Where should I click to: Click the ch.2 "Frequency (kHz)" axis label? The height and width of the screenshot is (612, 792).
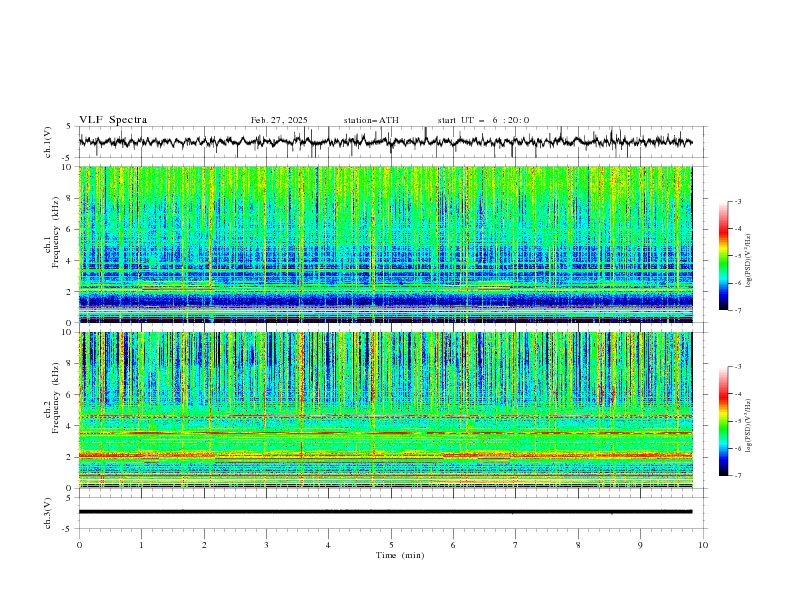point(56,397)
